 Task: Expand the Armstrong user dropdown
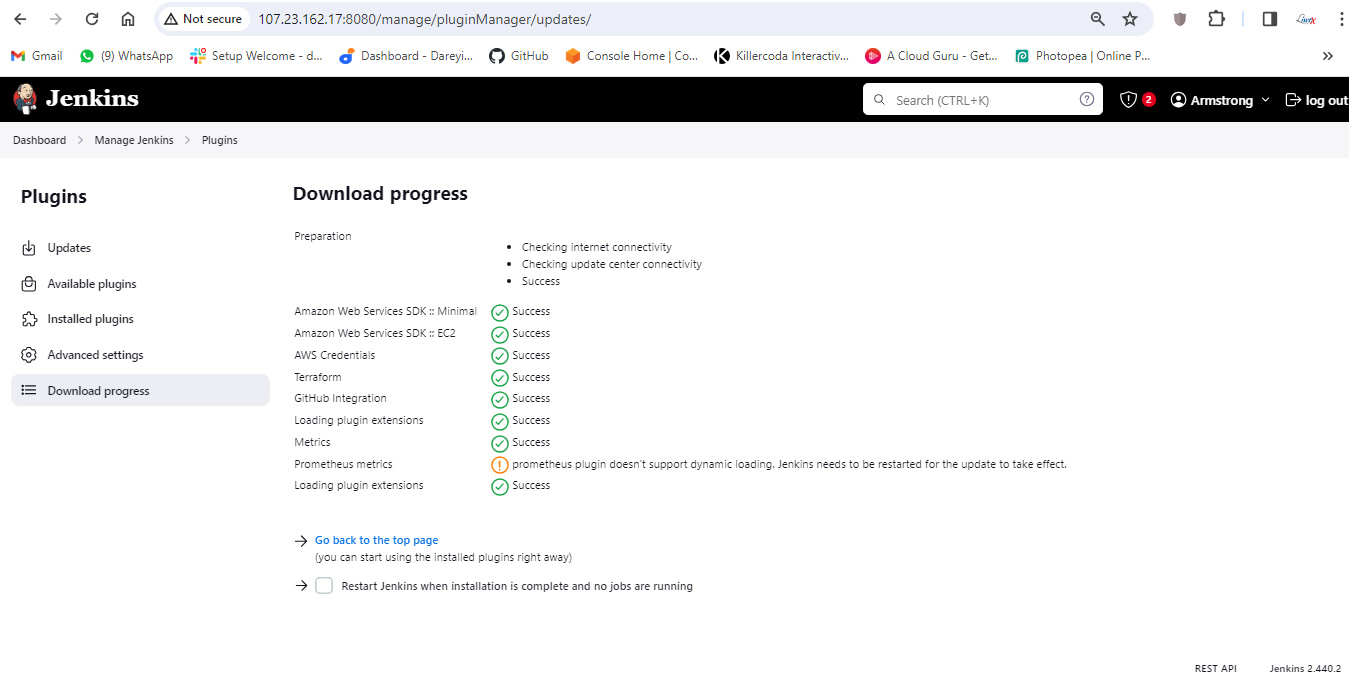[x=1265, y=100]
